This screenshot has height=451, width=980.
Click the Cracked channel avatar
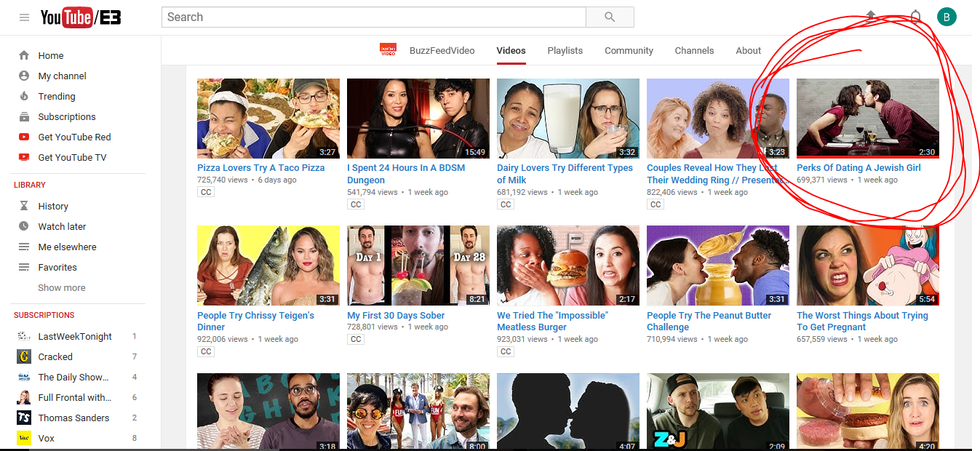tap(24, 357)
